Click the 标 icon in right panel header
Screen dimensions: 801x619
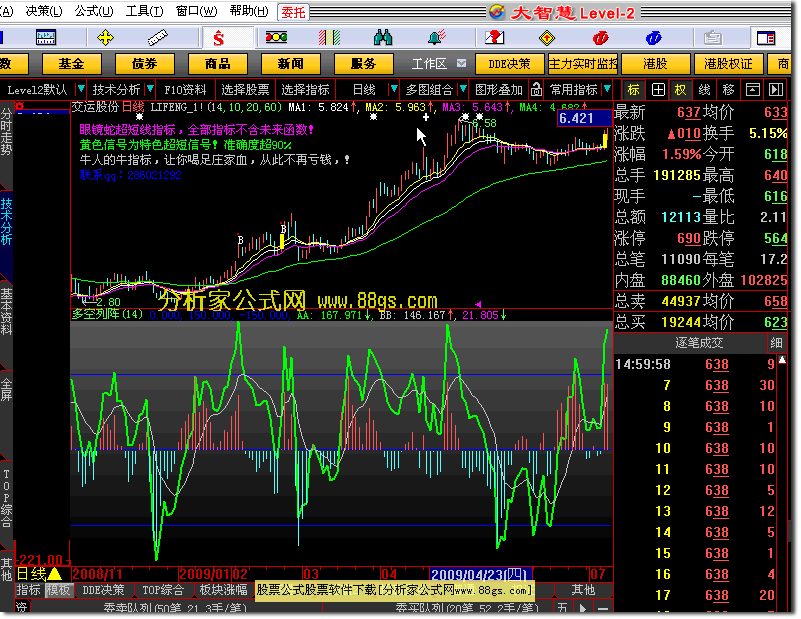(633, 90)
